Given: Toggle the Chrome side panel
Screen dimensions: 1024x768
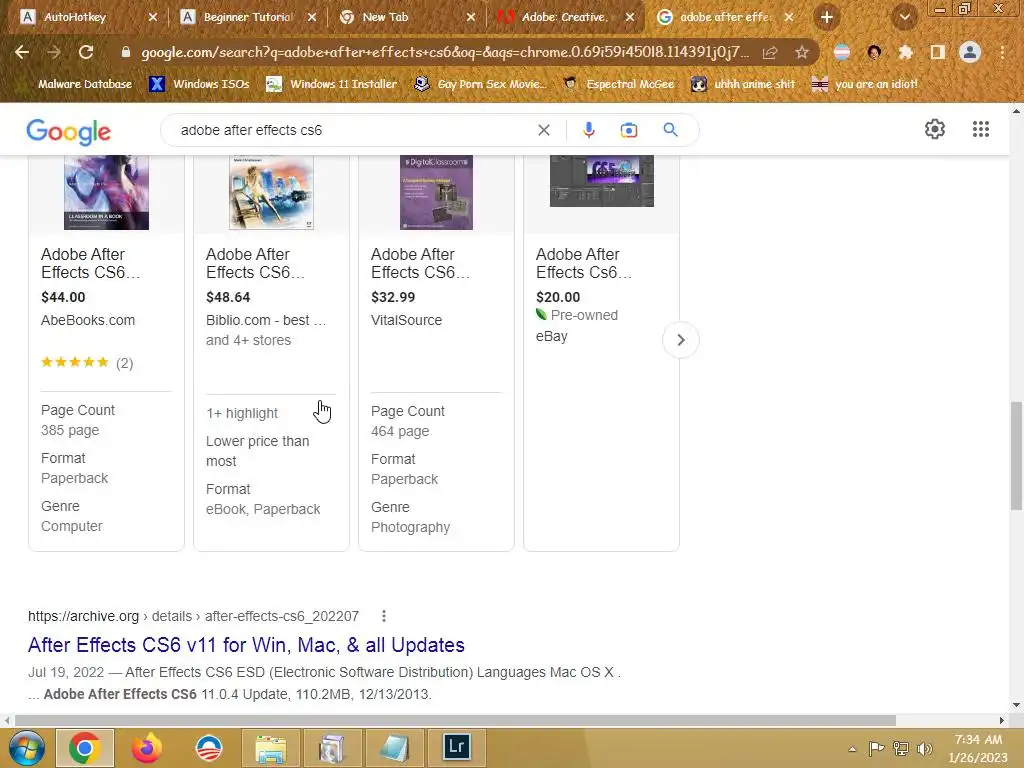Looking at the screenshot, I should tap(937, 52).
